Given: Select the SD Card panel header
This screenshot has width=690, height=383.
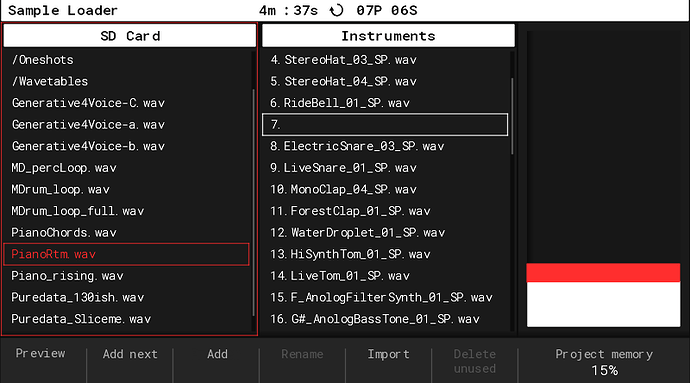Looking at the screenshot, I should pyautogui.click(x=130, y=36).
